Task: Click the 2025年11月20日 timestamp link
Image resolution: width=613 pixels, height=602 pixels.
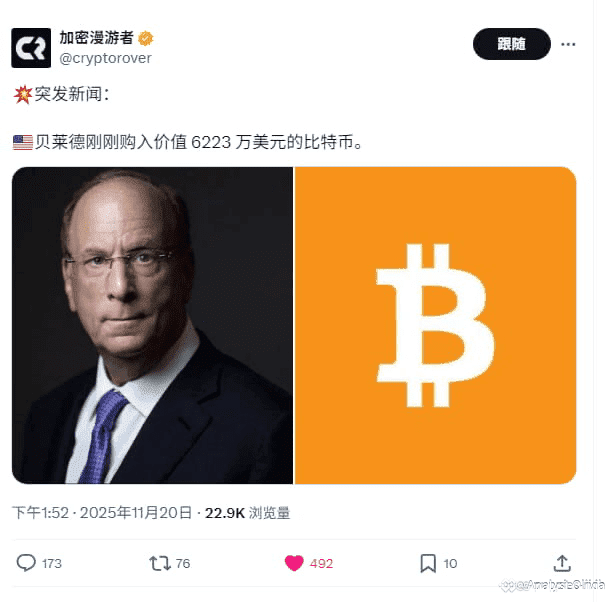Action: (x=136, y=512)
